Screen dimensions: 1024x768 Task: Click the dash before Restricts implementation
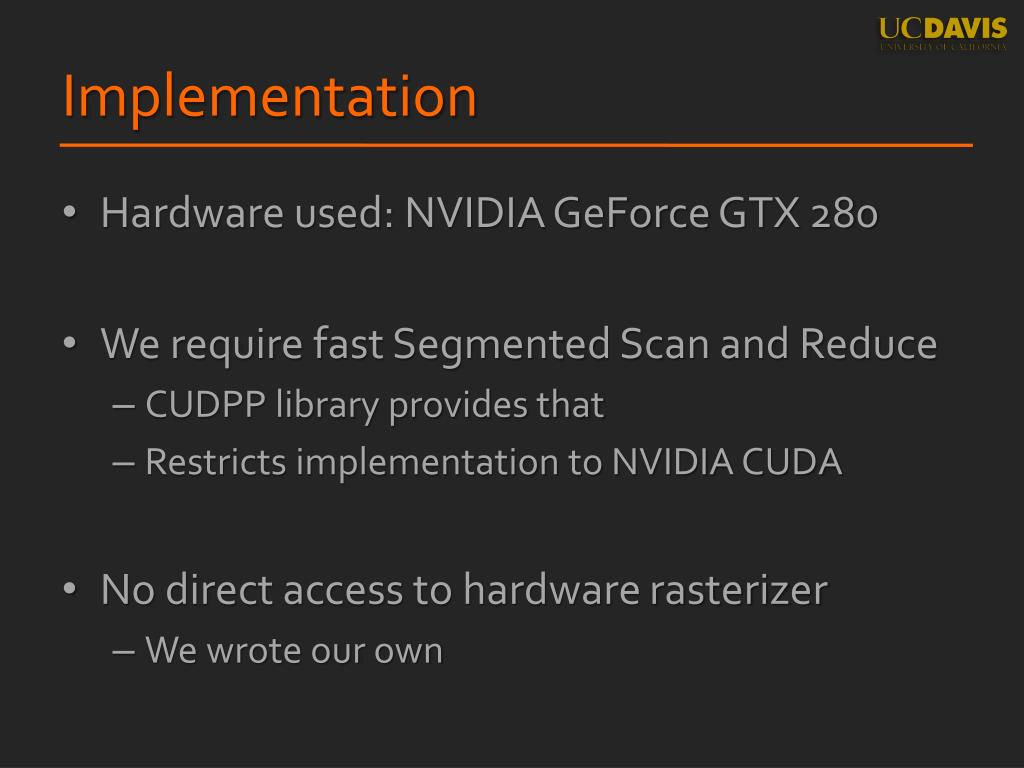pyautogui.click(x=123, y=463)
